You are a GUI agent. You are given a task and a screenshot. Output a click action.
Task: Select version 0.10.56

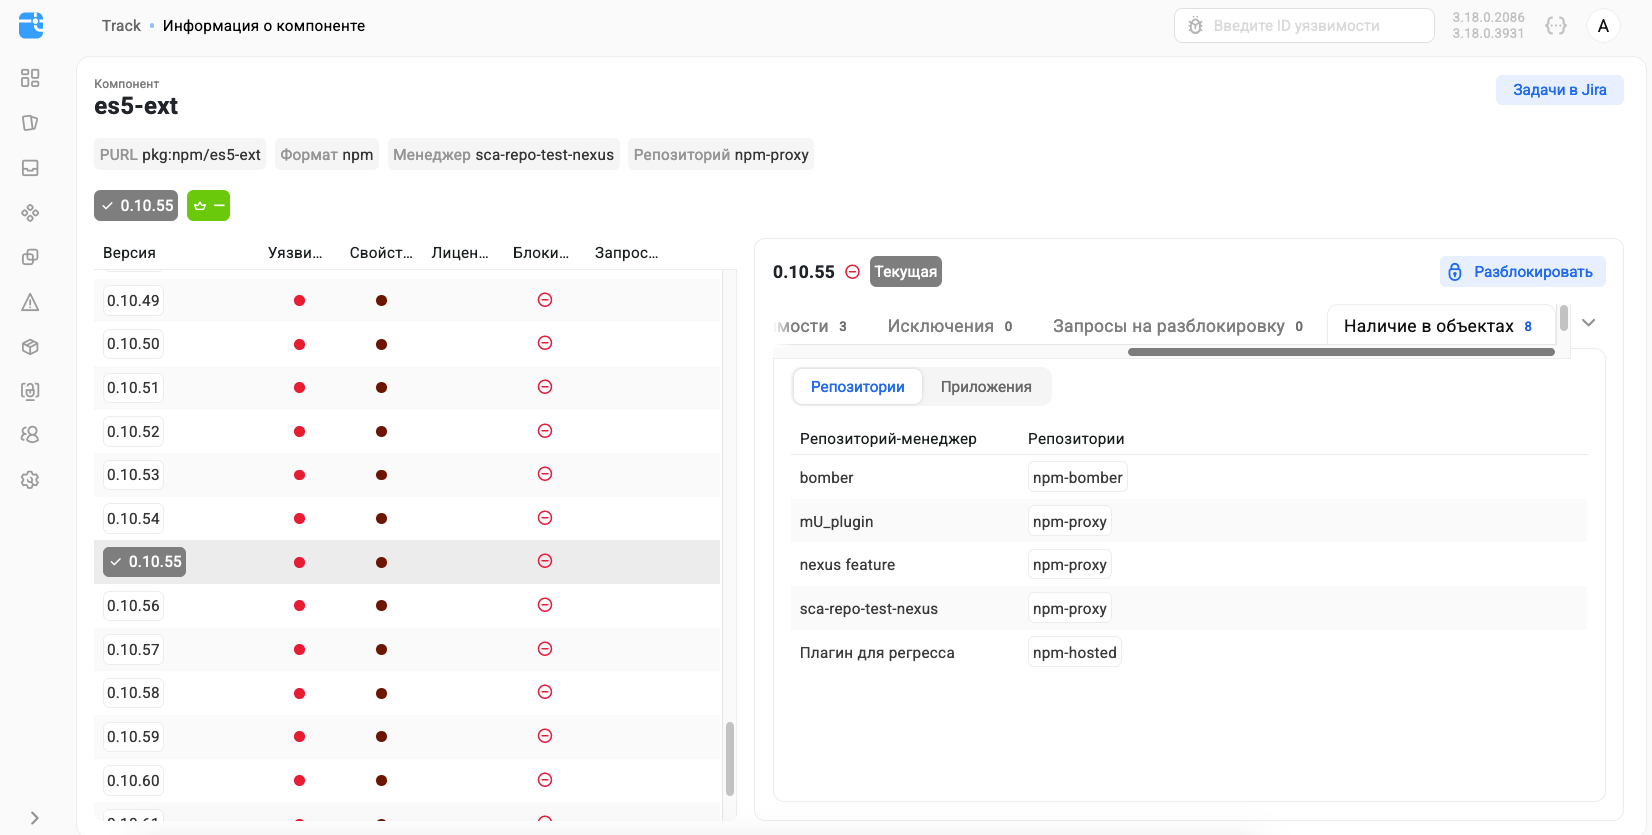(133, 606)
